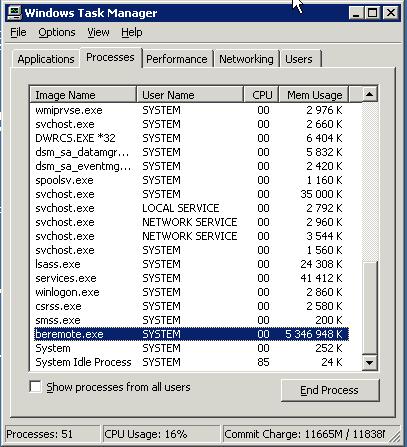Maximize the Task Manager window
This screenshot has width=407, height=447.
pos(372,13)
